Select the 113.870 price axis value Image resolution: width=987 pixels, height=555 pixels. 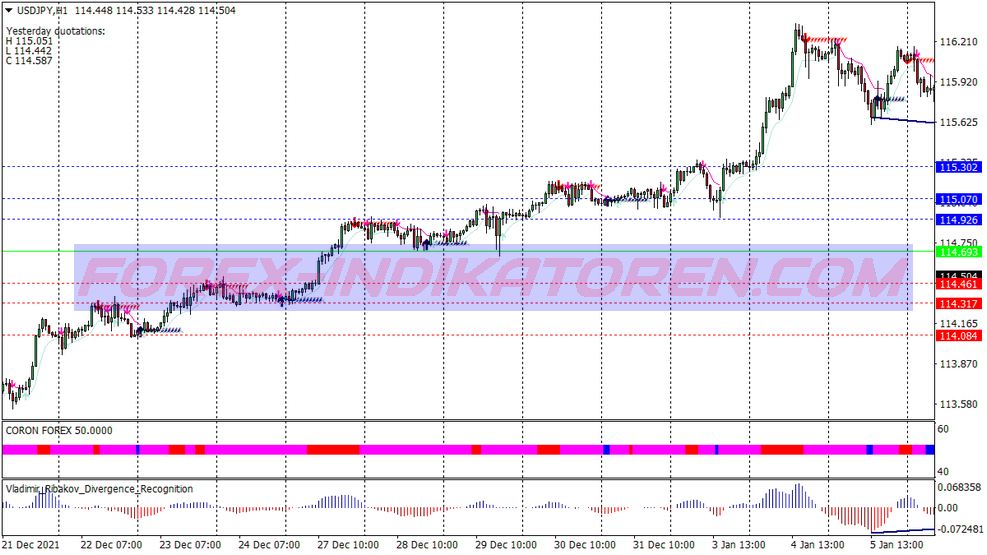(x=959, y=364)
